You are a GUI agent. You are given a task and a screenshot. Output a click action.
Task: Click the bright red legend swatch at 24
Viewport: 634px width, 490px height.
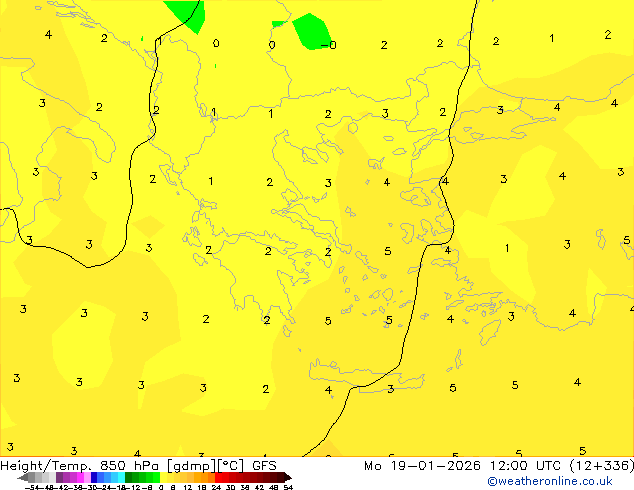pos(218,477)
